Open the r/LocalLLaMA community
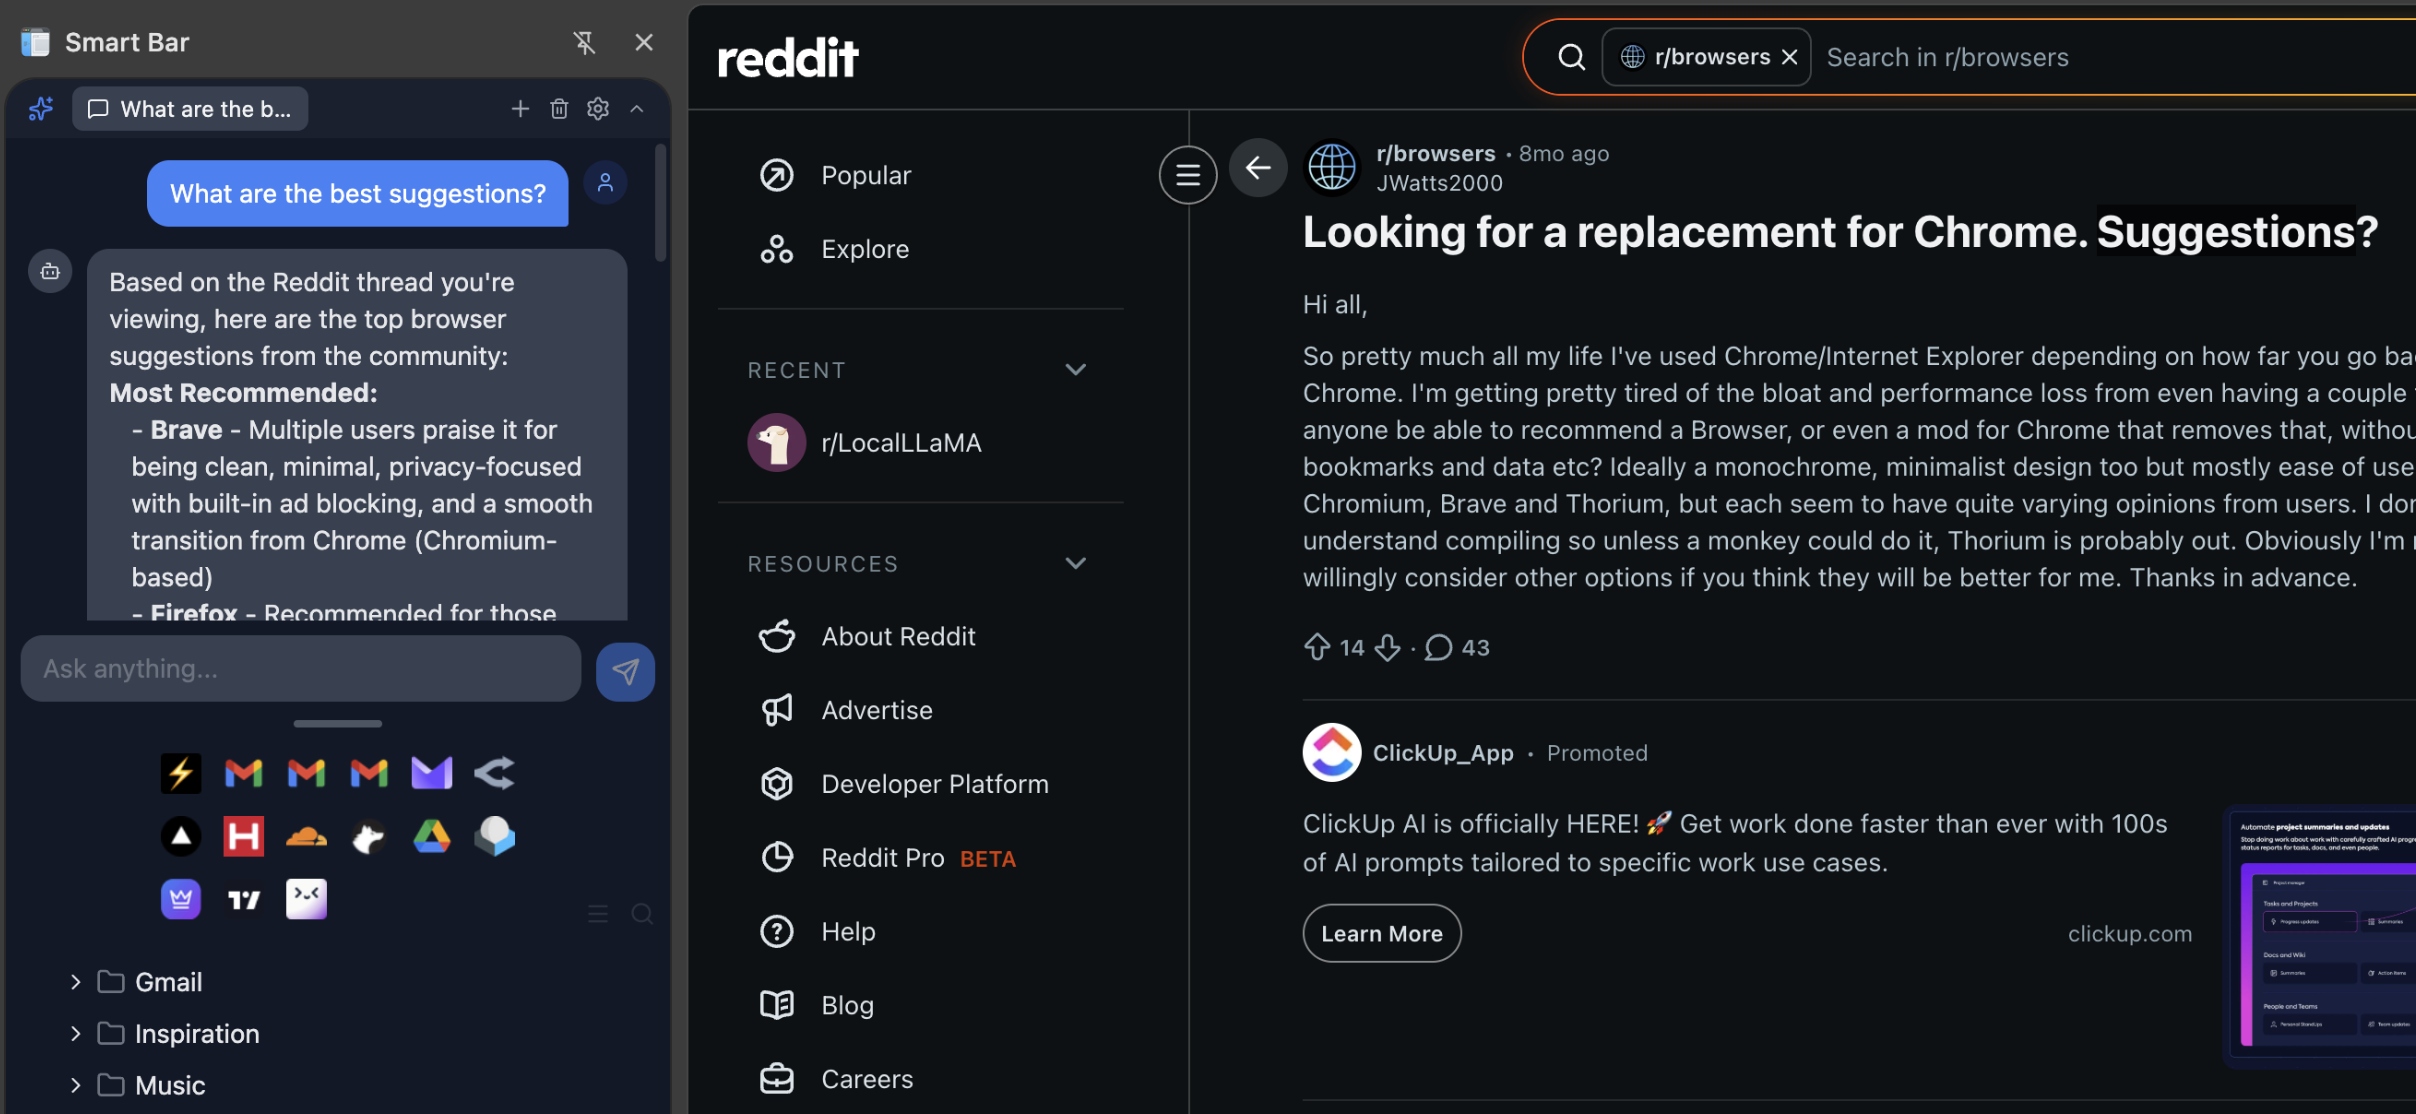This screenshot has height=1114, width=2416. [899, 442]
